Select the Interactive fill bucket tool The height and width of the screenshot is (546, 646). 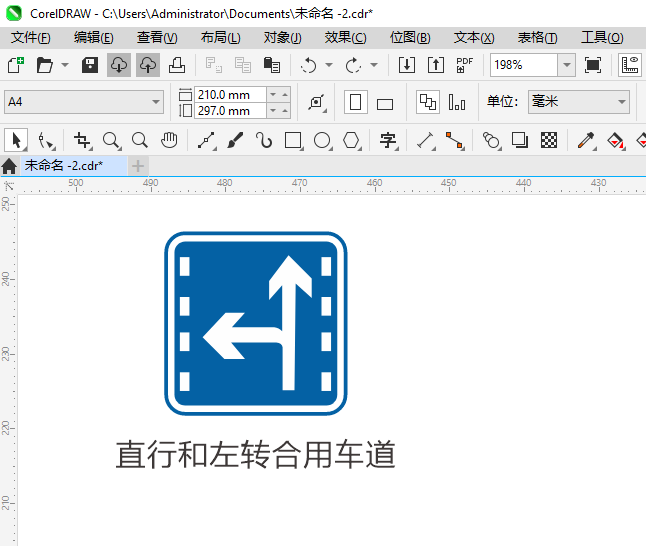click(x=616, y=141)
